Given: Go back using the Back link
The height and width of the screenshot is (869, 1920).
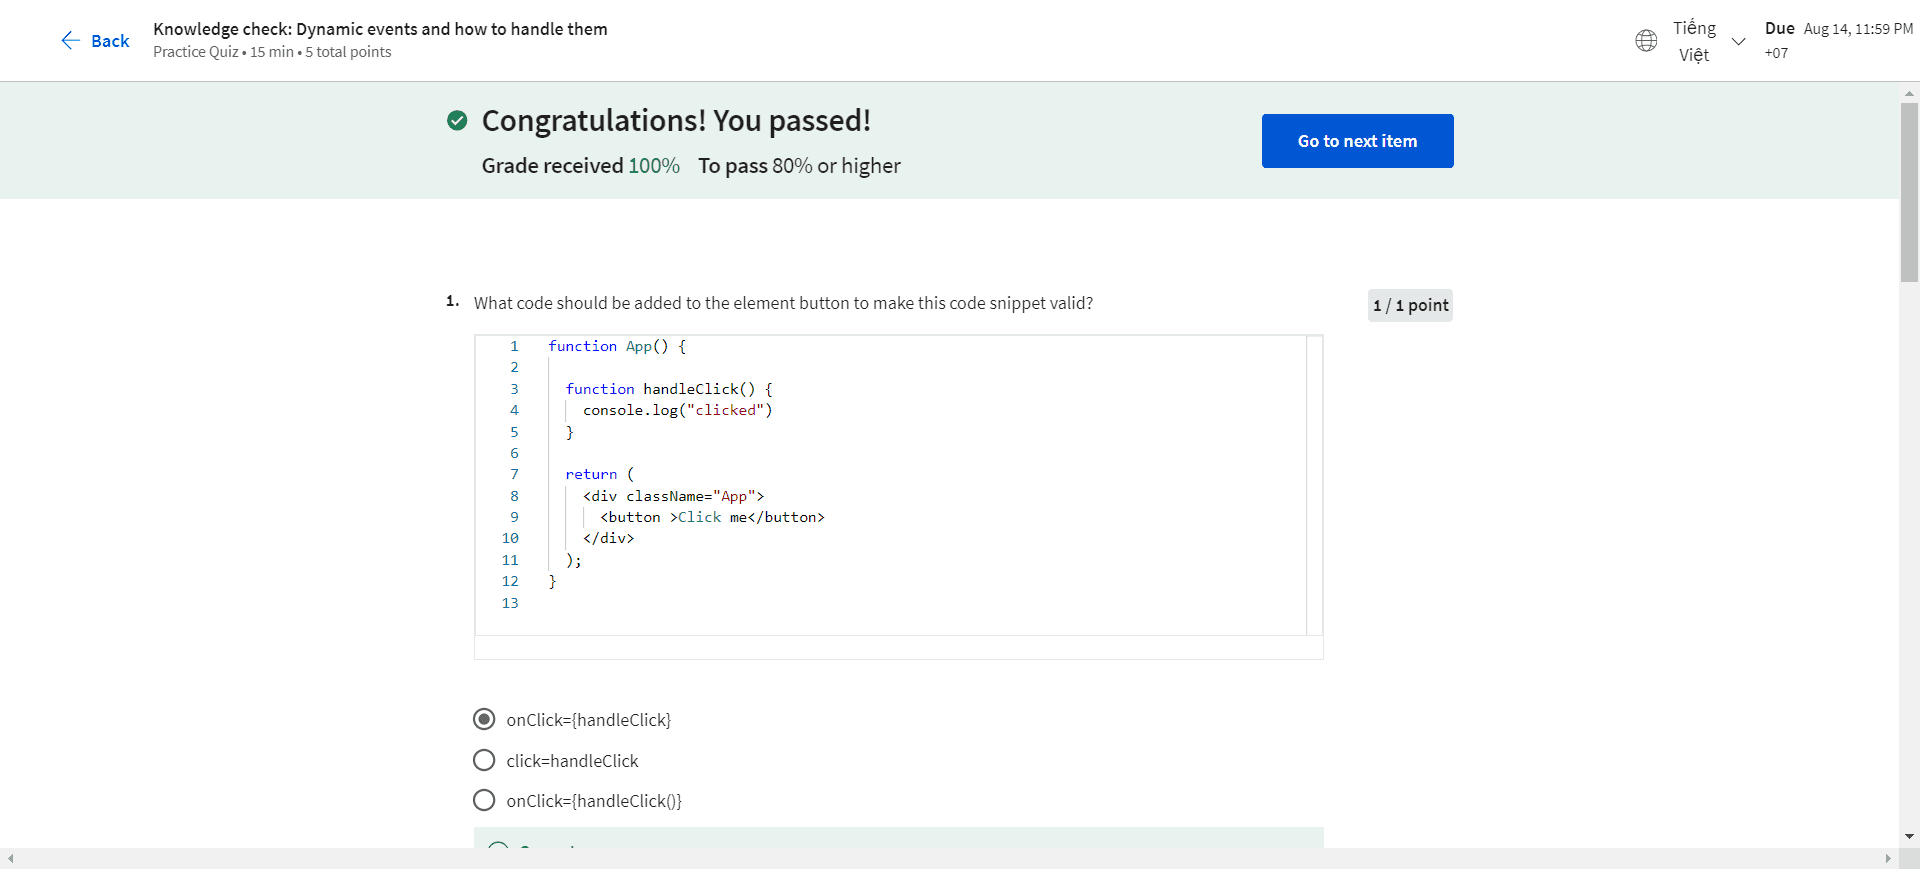Looking at the screenshot, I should [110, 41].
